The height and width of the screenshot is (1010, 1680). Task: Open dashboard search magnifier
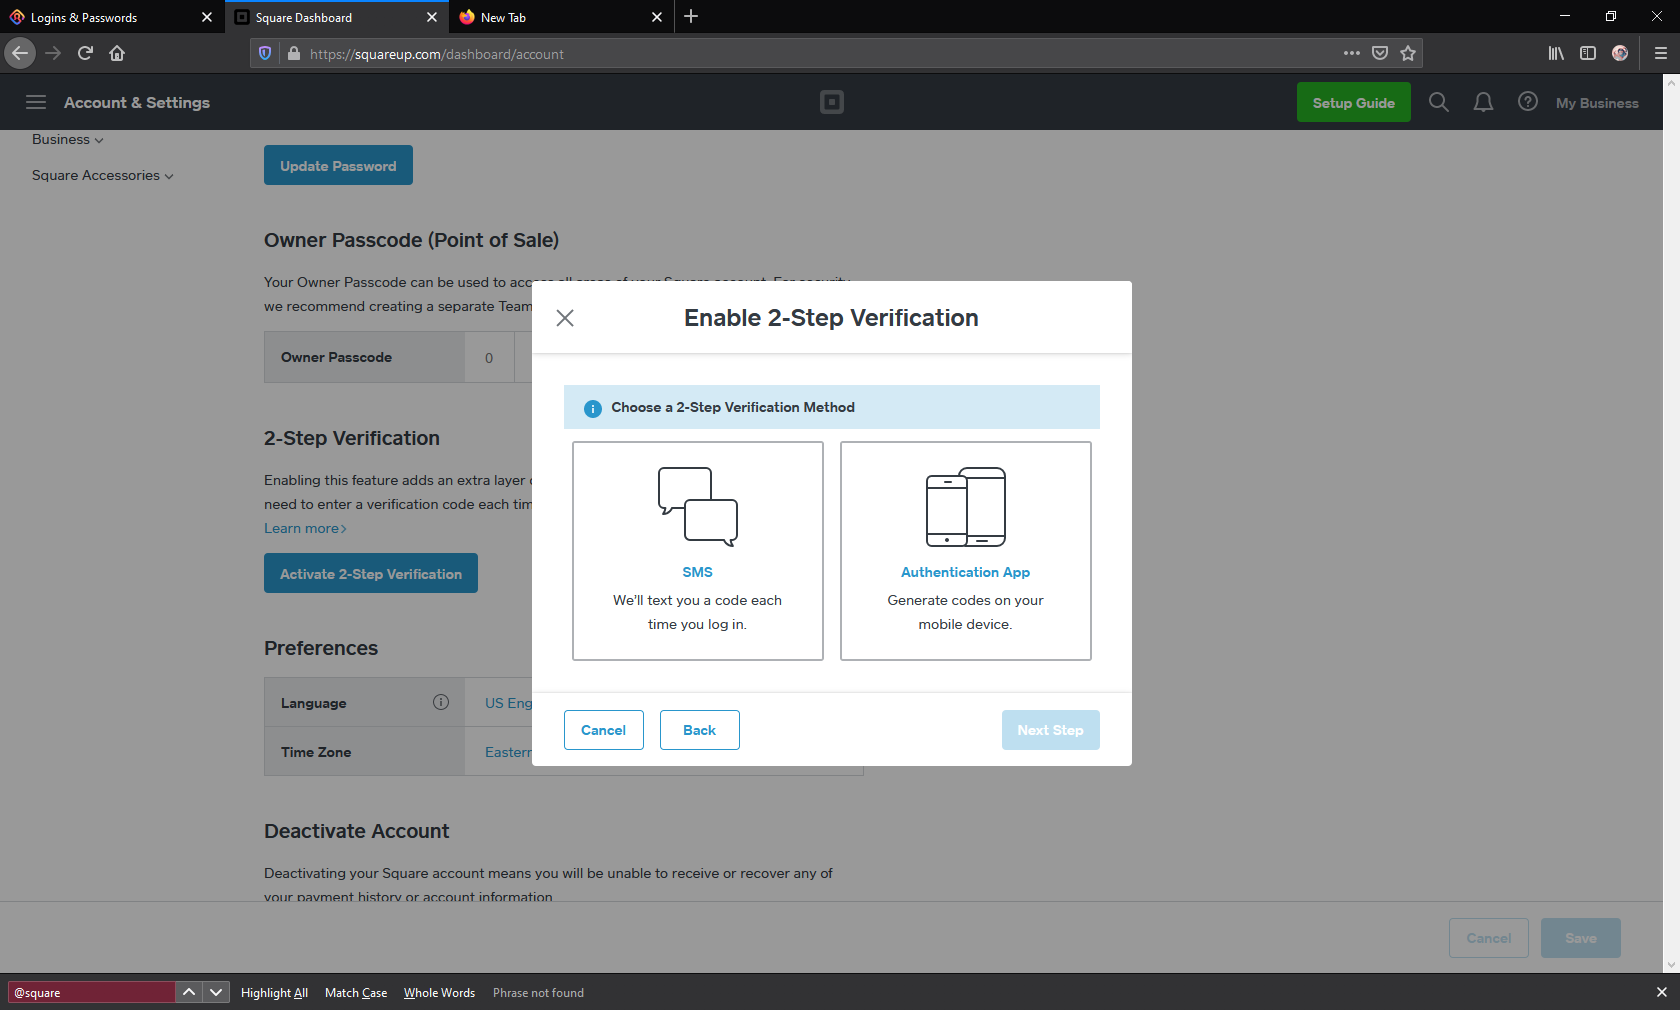click(x=1439, y=102)
